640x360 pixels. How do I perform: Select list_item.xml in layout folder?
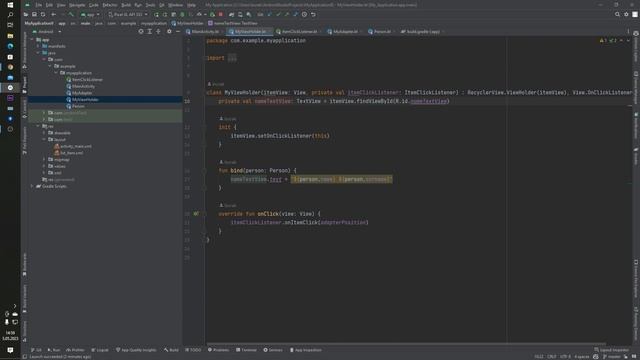tap(69, 153)
